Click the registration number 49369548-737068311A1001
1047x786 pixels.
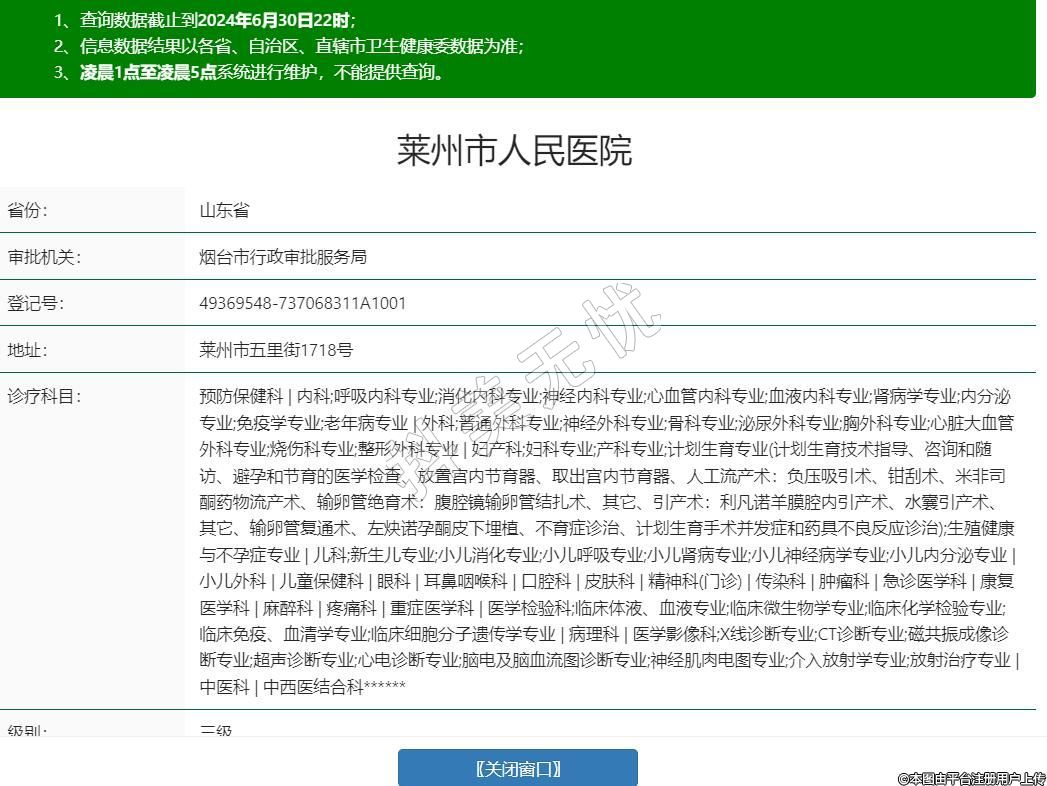coord(303,303)
